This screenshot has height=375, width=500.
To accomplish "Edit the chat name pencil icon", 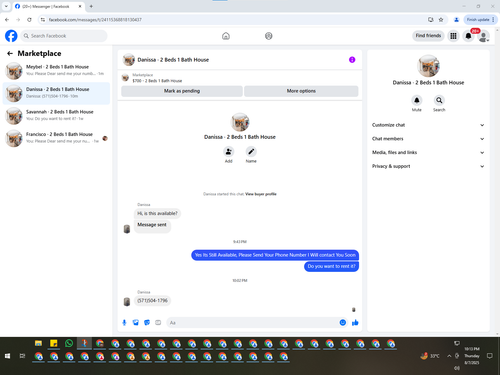I will [x=251, y=152].
